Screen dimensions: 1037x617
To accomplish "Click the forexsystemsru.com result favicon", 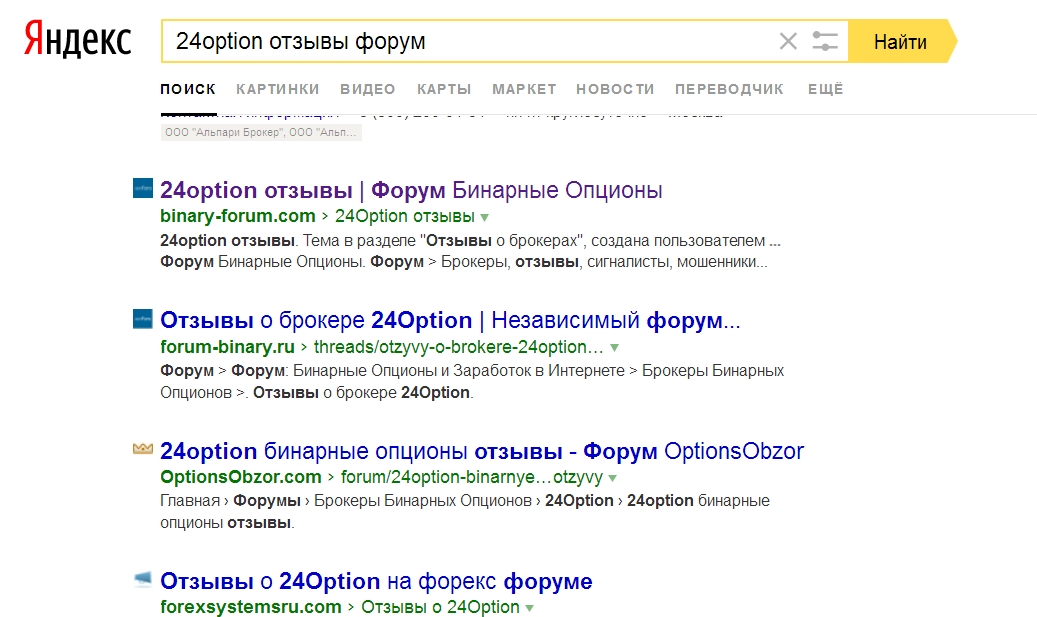I will [143, 580].
